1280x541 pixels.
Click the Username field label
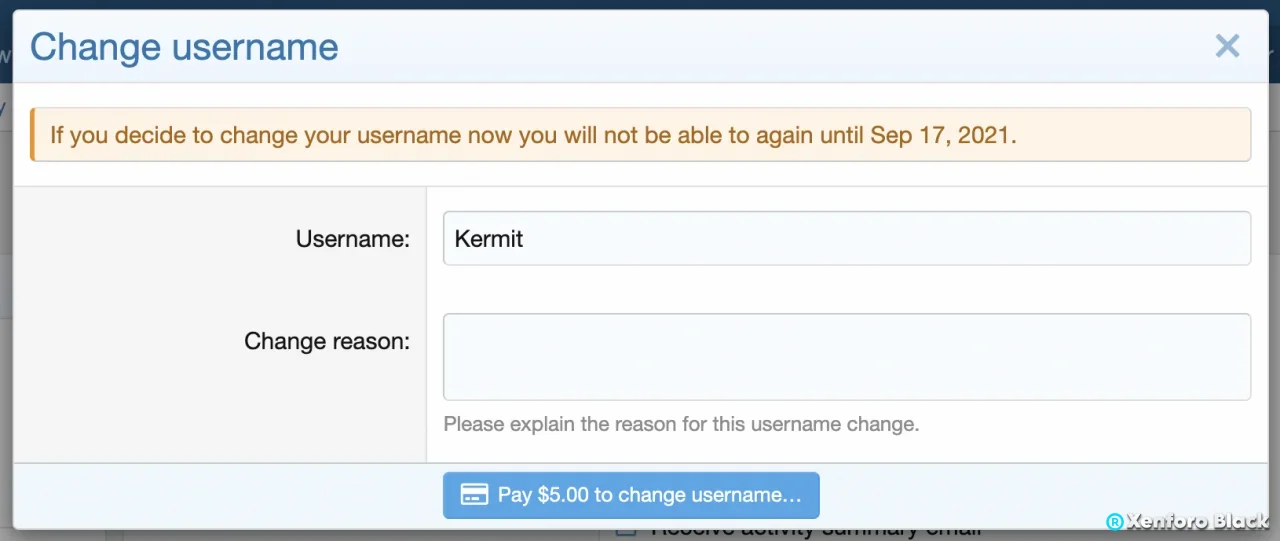pos(353,239)
